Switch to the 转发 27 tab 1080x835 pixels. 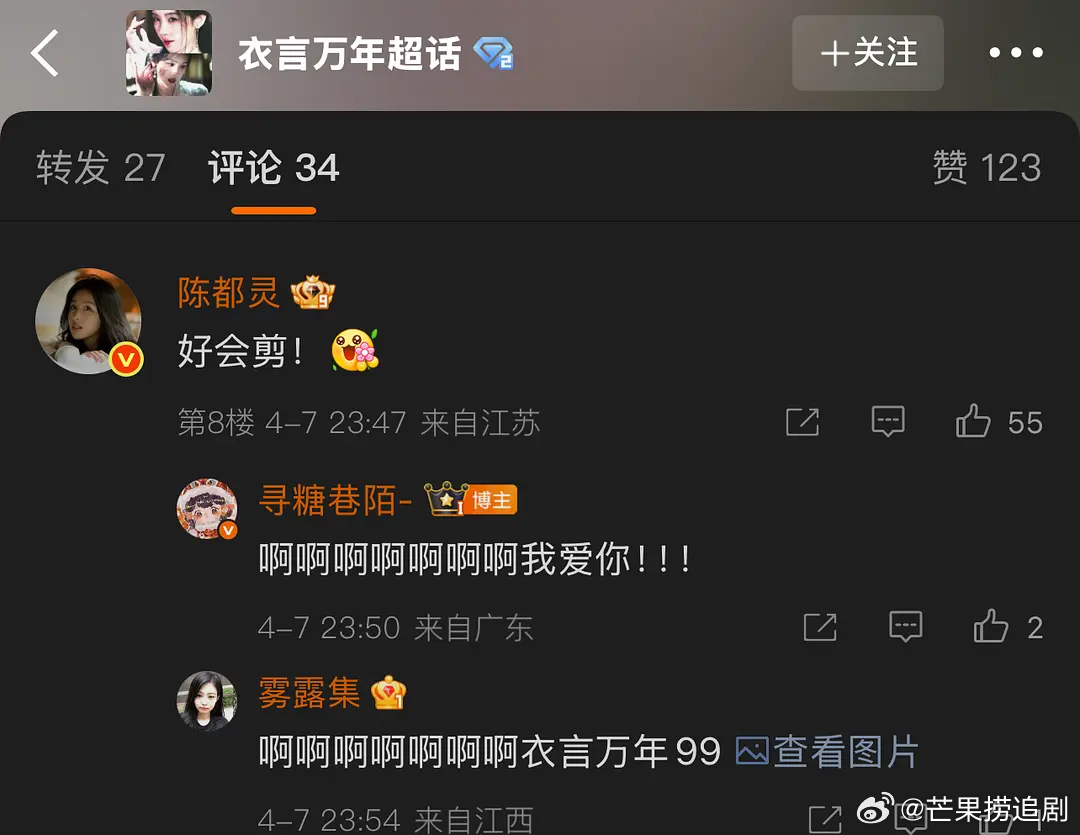[101, 167]
